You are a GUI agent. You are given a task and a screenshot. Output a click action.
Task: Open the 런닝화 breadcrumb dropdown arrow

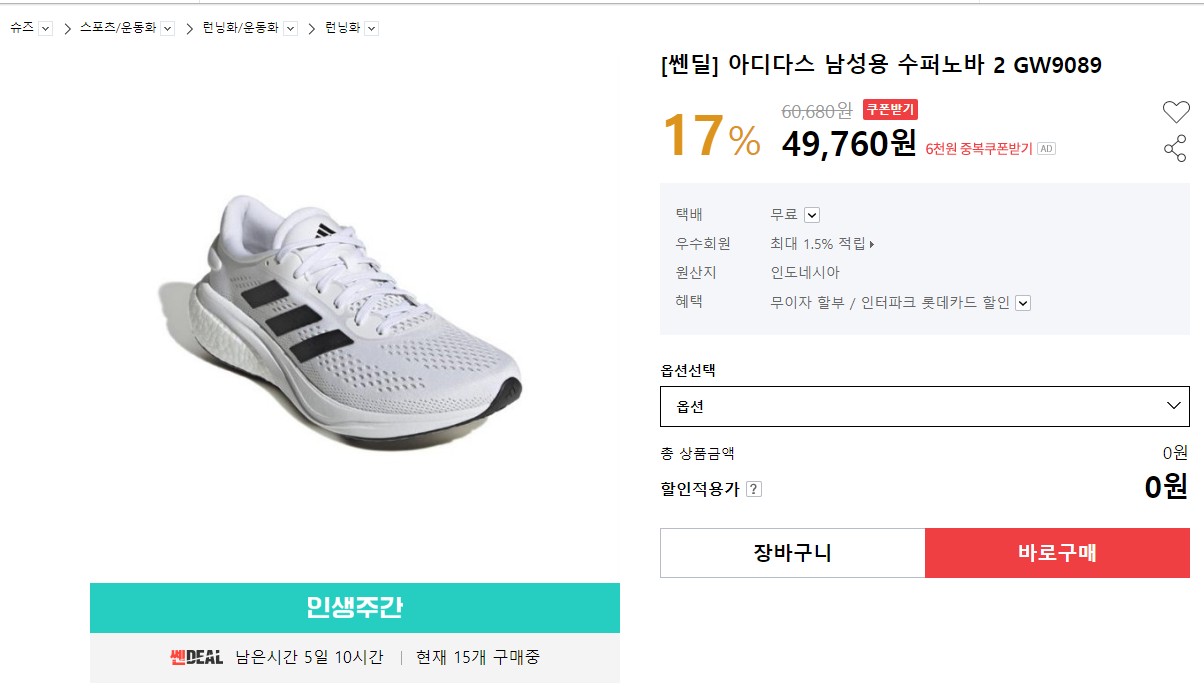pyautogui.click(x=372, y=28)
